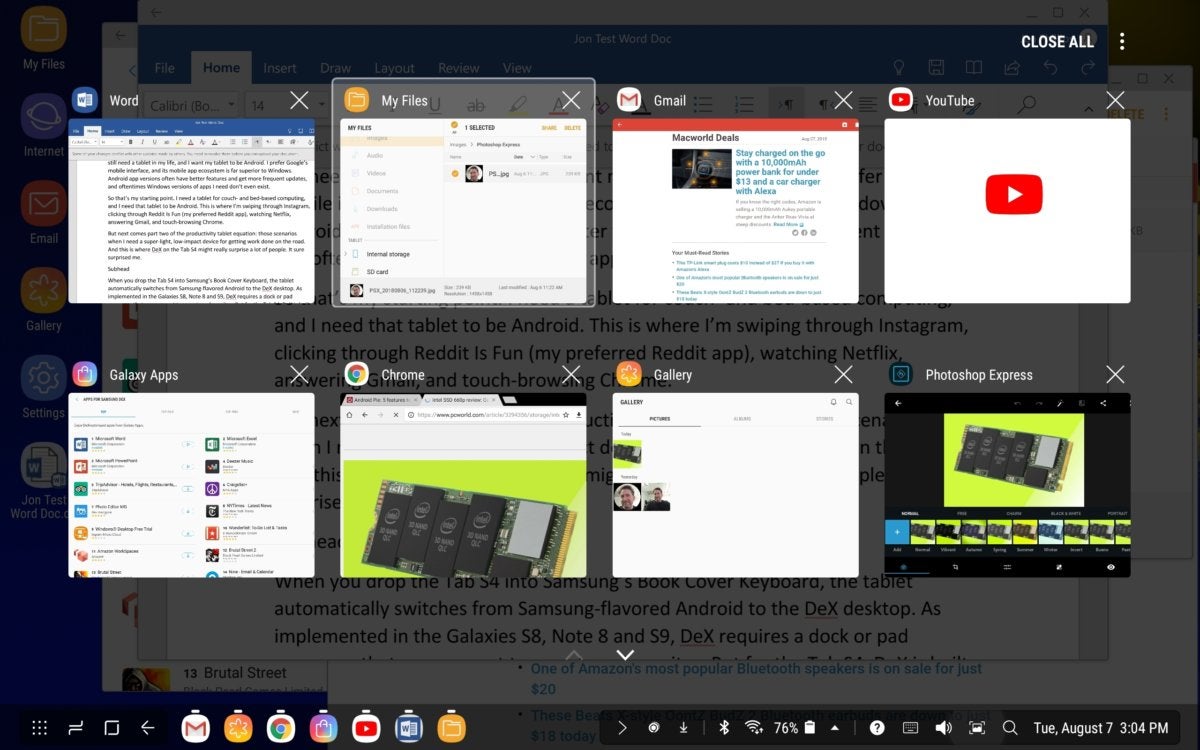Launch Gmail from the taskbar
This screenshot has width=1200, height=750.
(195, 728)
